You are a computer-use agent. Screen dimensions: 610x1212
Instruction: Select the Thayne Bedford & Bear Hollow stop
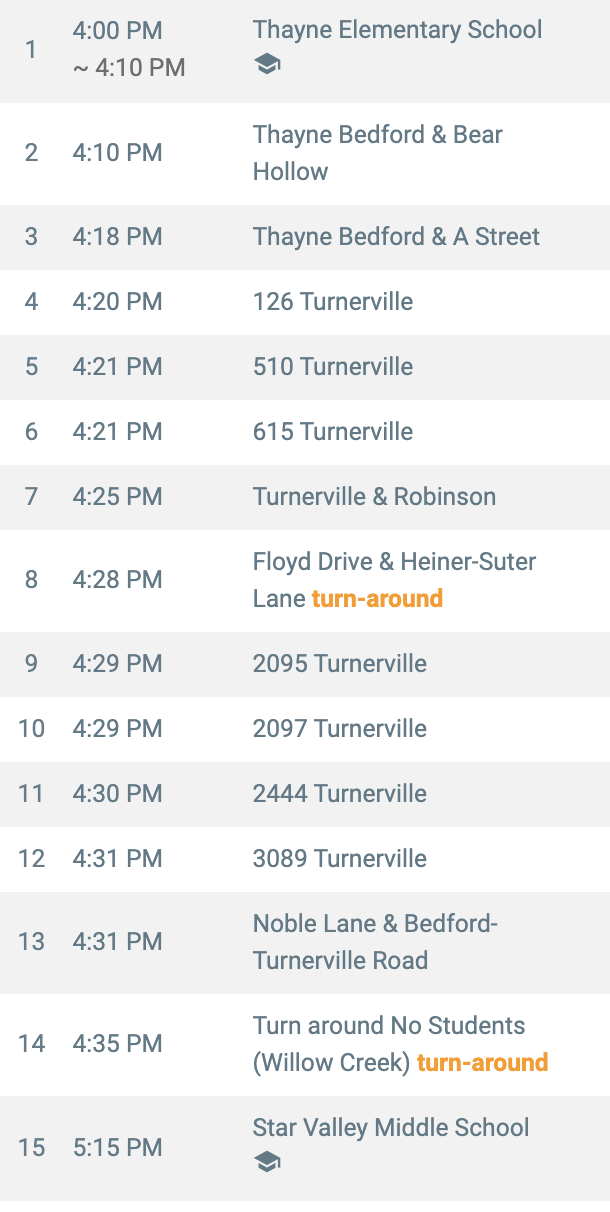377,152
